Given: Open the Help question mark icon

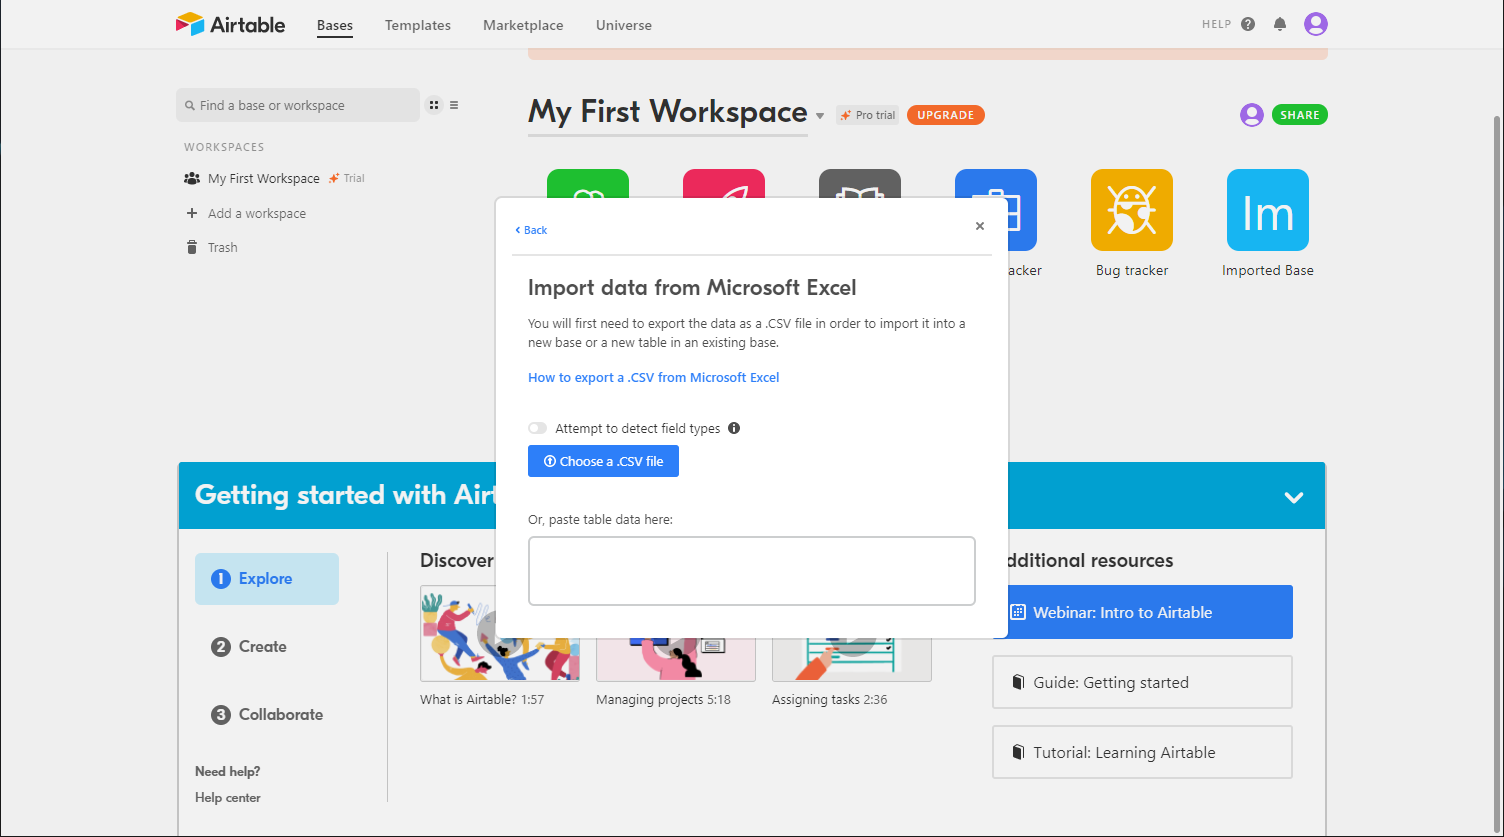Looking at the screenshot, I should [x=1248, y=24].
